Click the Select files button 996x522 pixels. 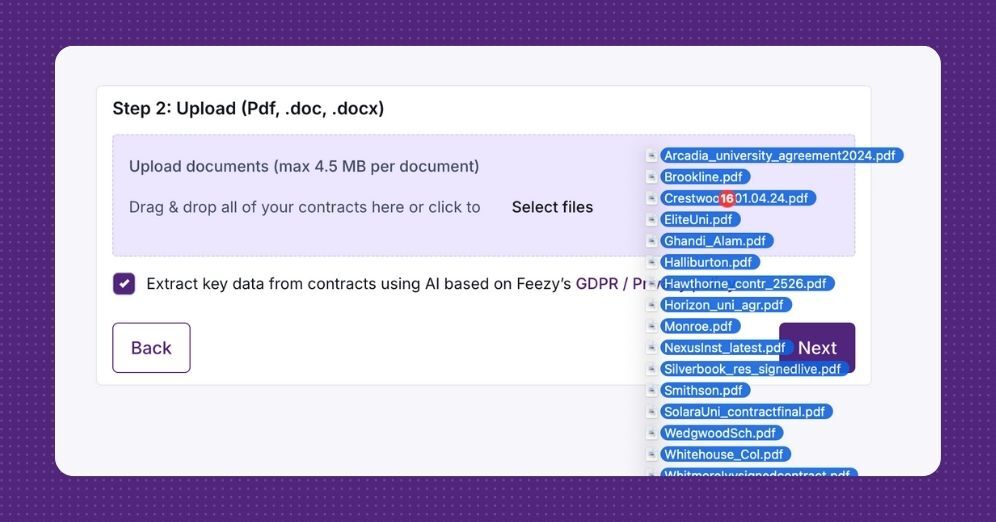(552, 207)
